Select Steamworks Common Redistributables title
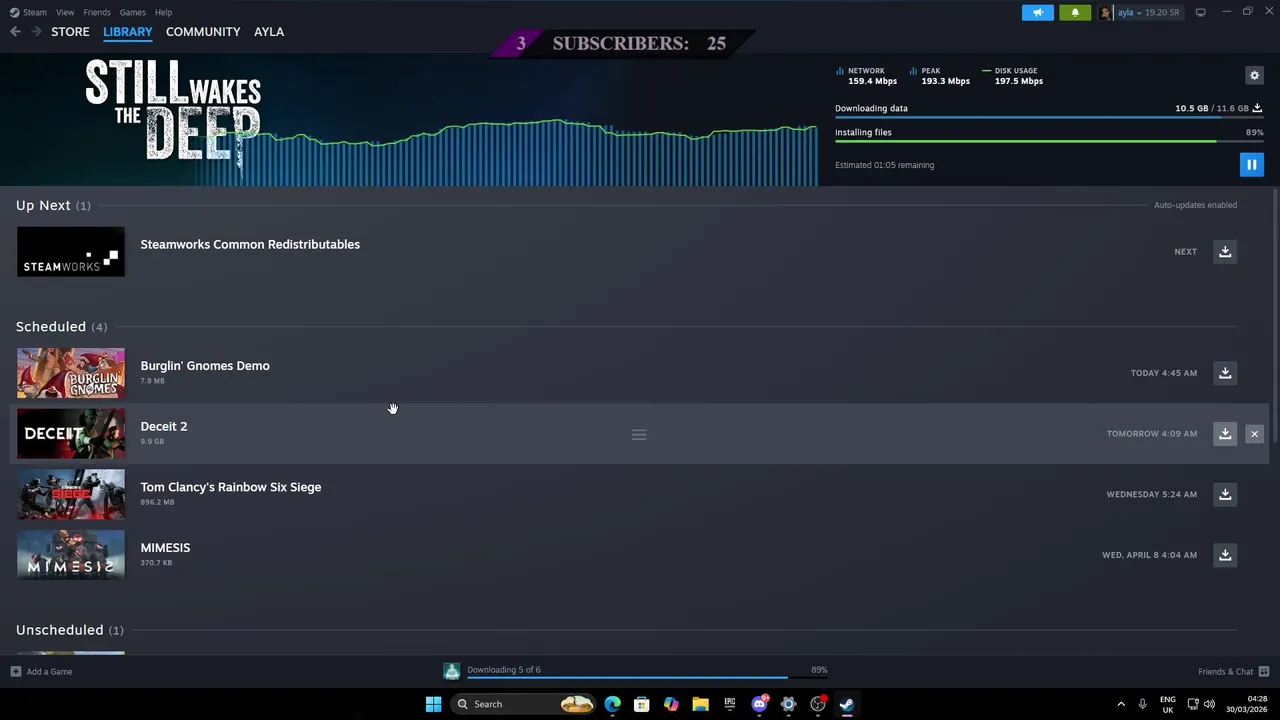Image resolution: width=1280 pixels, height=720 pixels. [x=250, y=244]
